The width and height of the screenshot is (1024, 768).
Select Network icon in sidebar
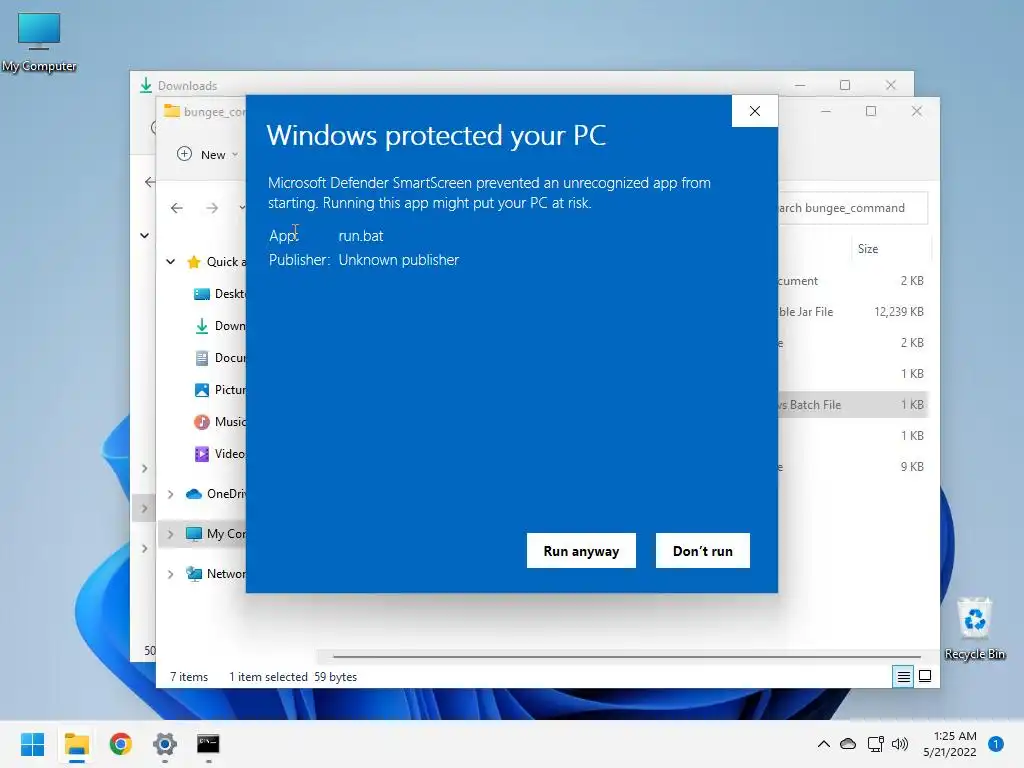pos(194,574)
